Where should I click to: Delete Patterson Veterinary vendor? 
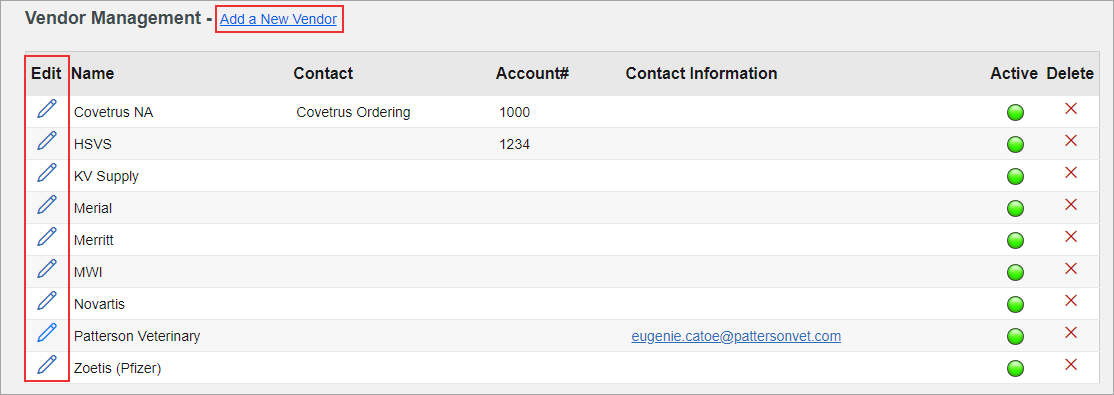pyautogui.click(x=1071, y=332)
